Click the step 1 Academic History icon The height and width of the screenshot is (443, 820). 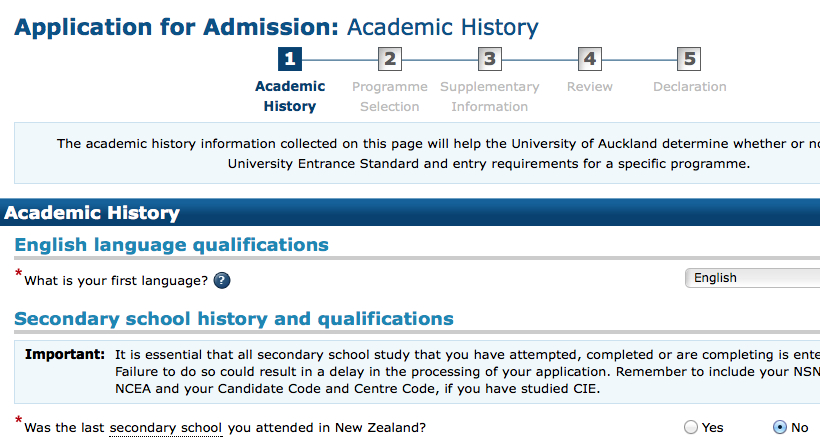click(x=290, y=59)
